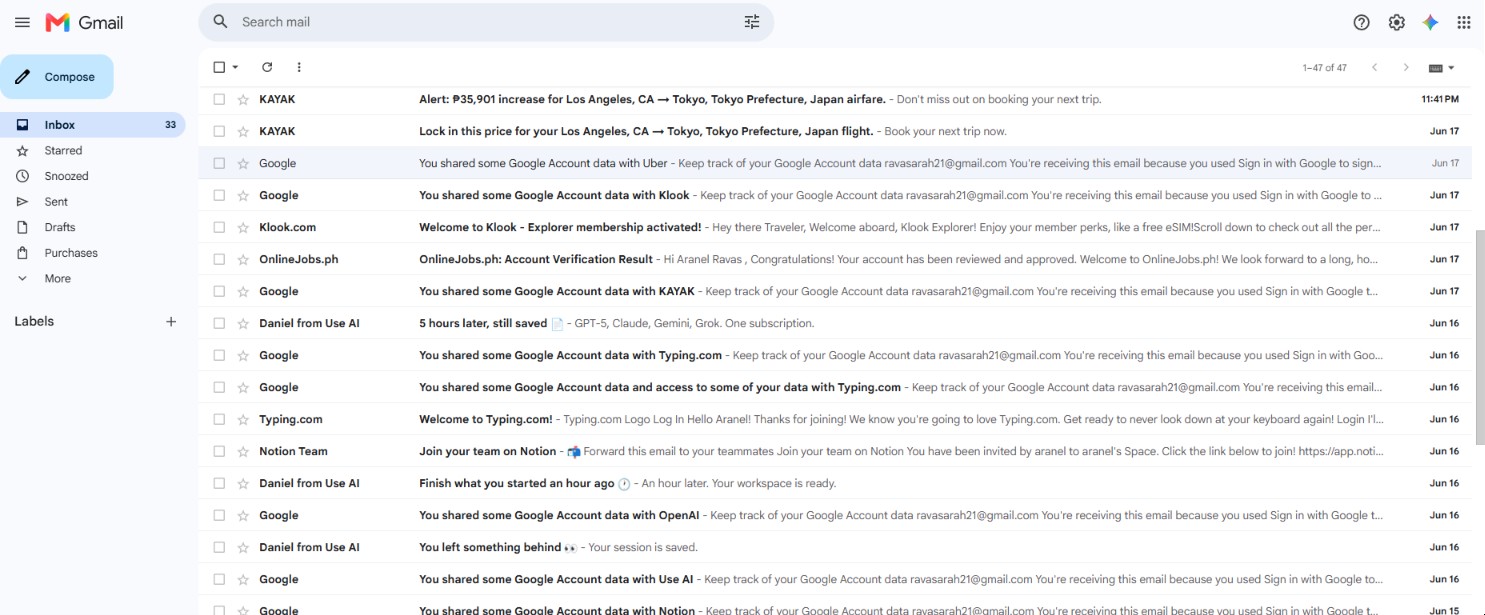
Task: Star the OnlineJobs.ph verification email
Action: click(x=243, y=259)
